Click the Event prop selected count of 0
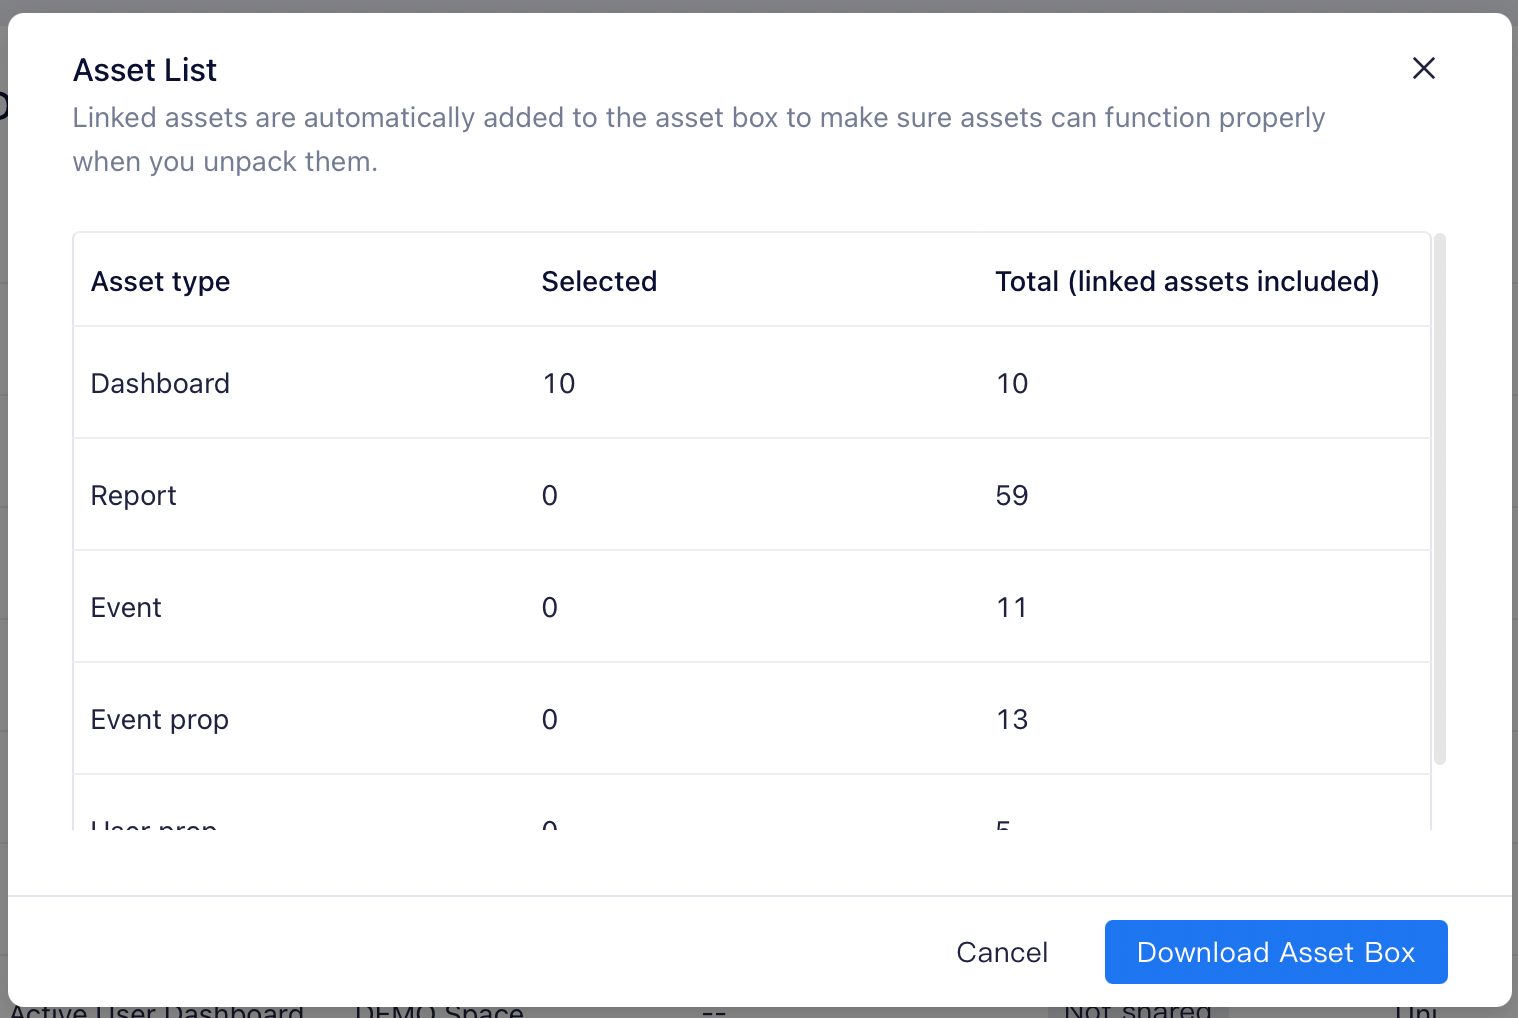The width and height of the screenshot is (1518, 1018). [550, 720]
